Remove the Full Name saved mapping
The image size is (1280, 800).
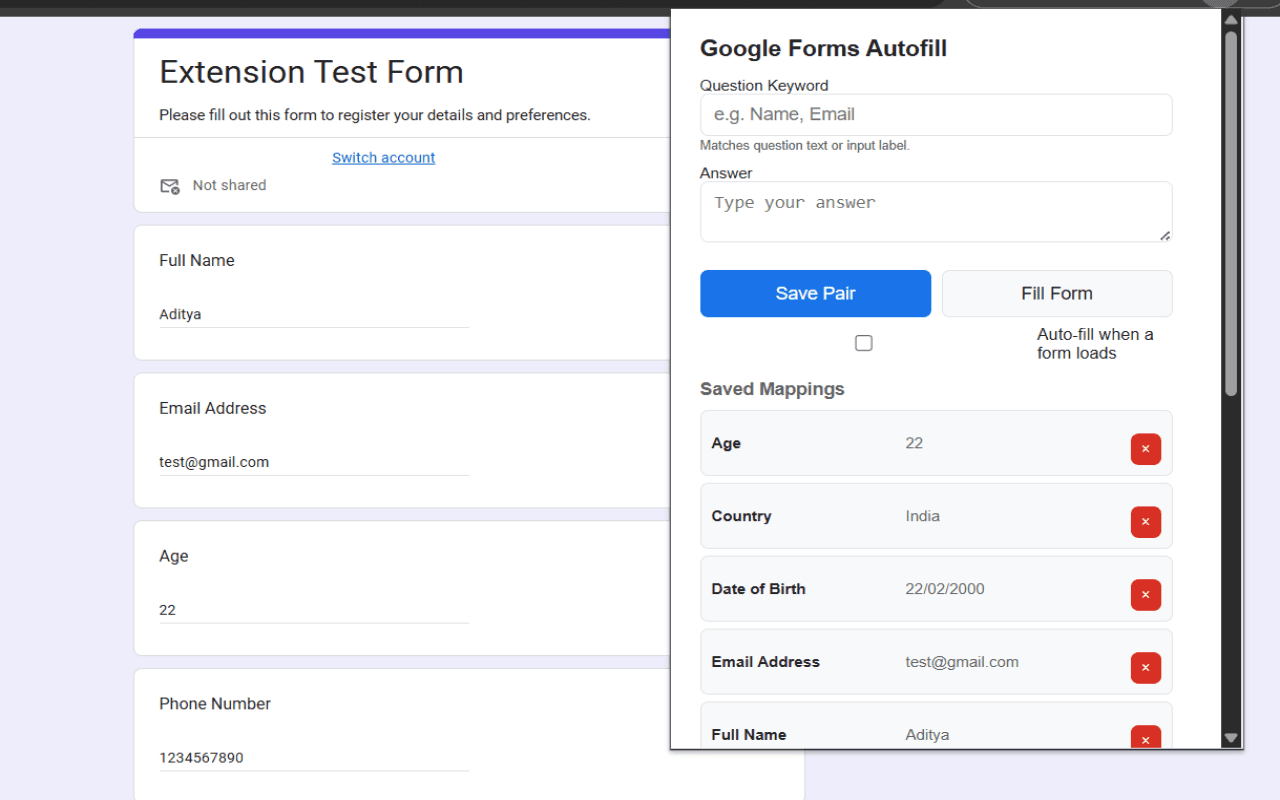(1145, 738)
